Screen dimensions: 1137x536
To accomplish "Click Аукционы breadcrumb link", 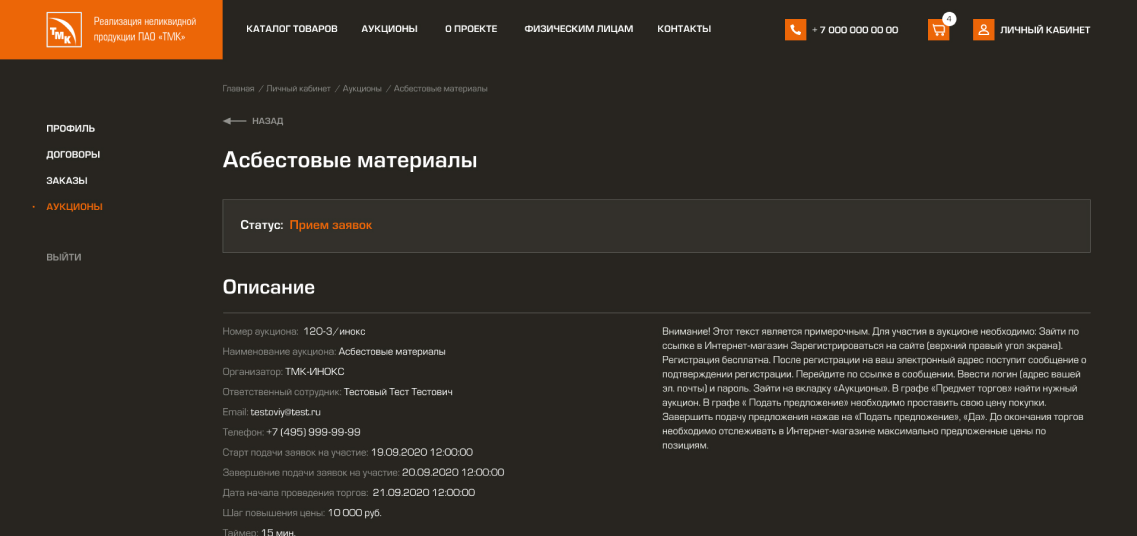I will [x=362, y=89].
